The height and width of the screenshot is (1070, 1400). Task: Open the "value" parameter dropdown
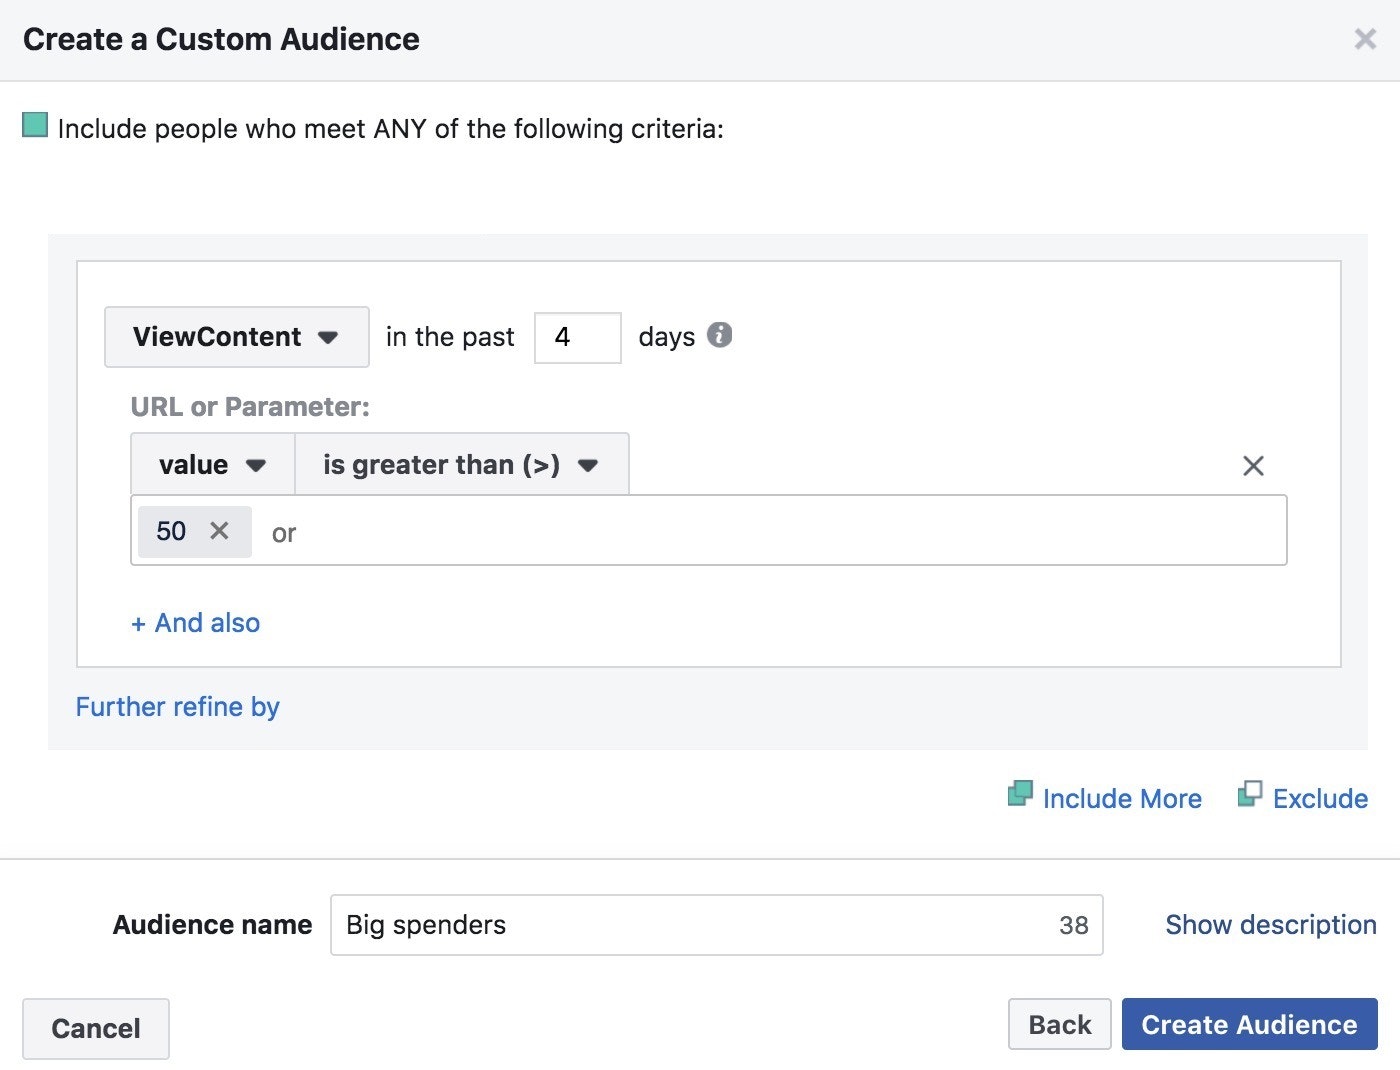(x=210, y=464)
